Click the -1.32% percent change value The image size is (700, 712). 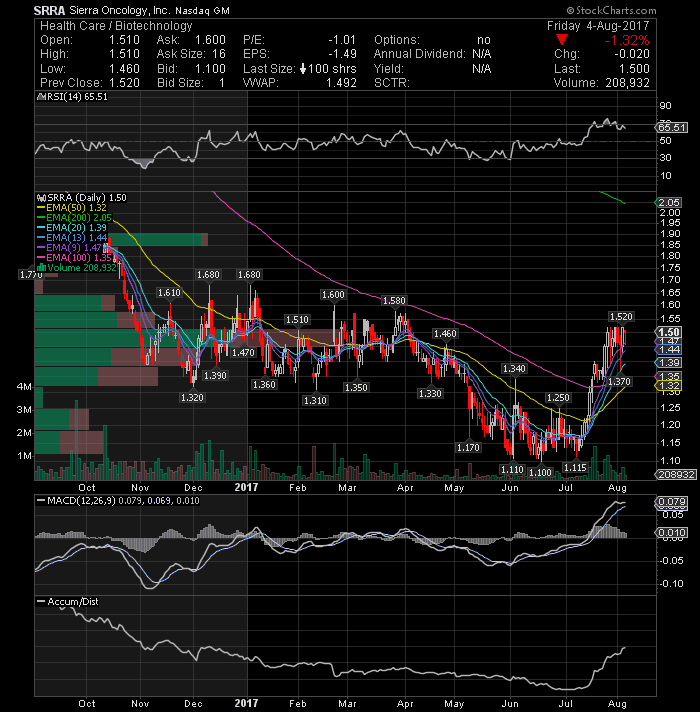626,40
